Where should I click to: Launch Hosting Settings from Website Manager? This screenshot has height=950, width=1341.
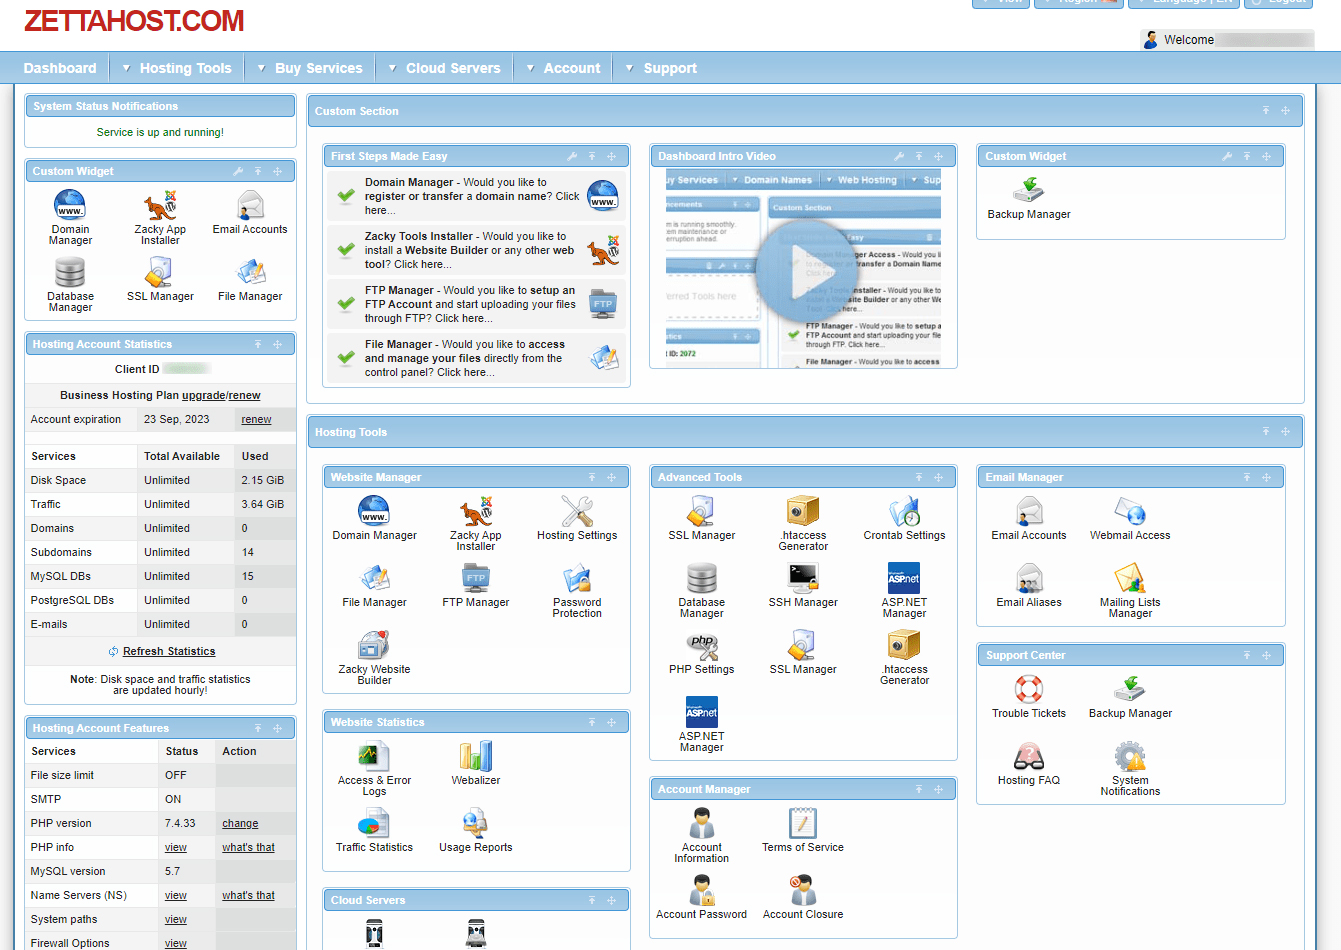pyautogui.click(x=577, y=519)
